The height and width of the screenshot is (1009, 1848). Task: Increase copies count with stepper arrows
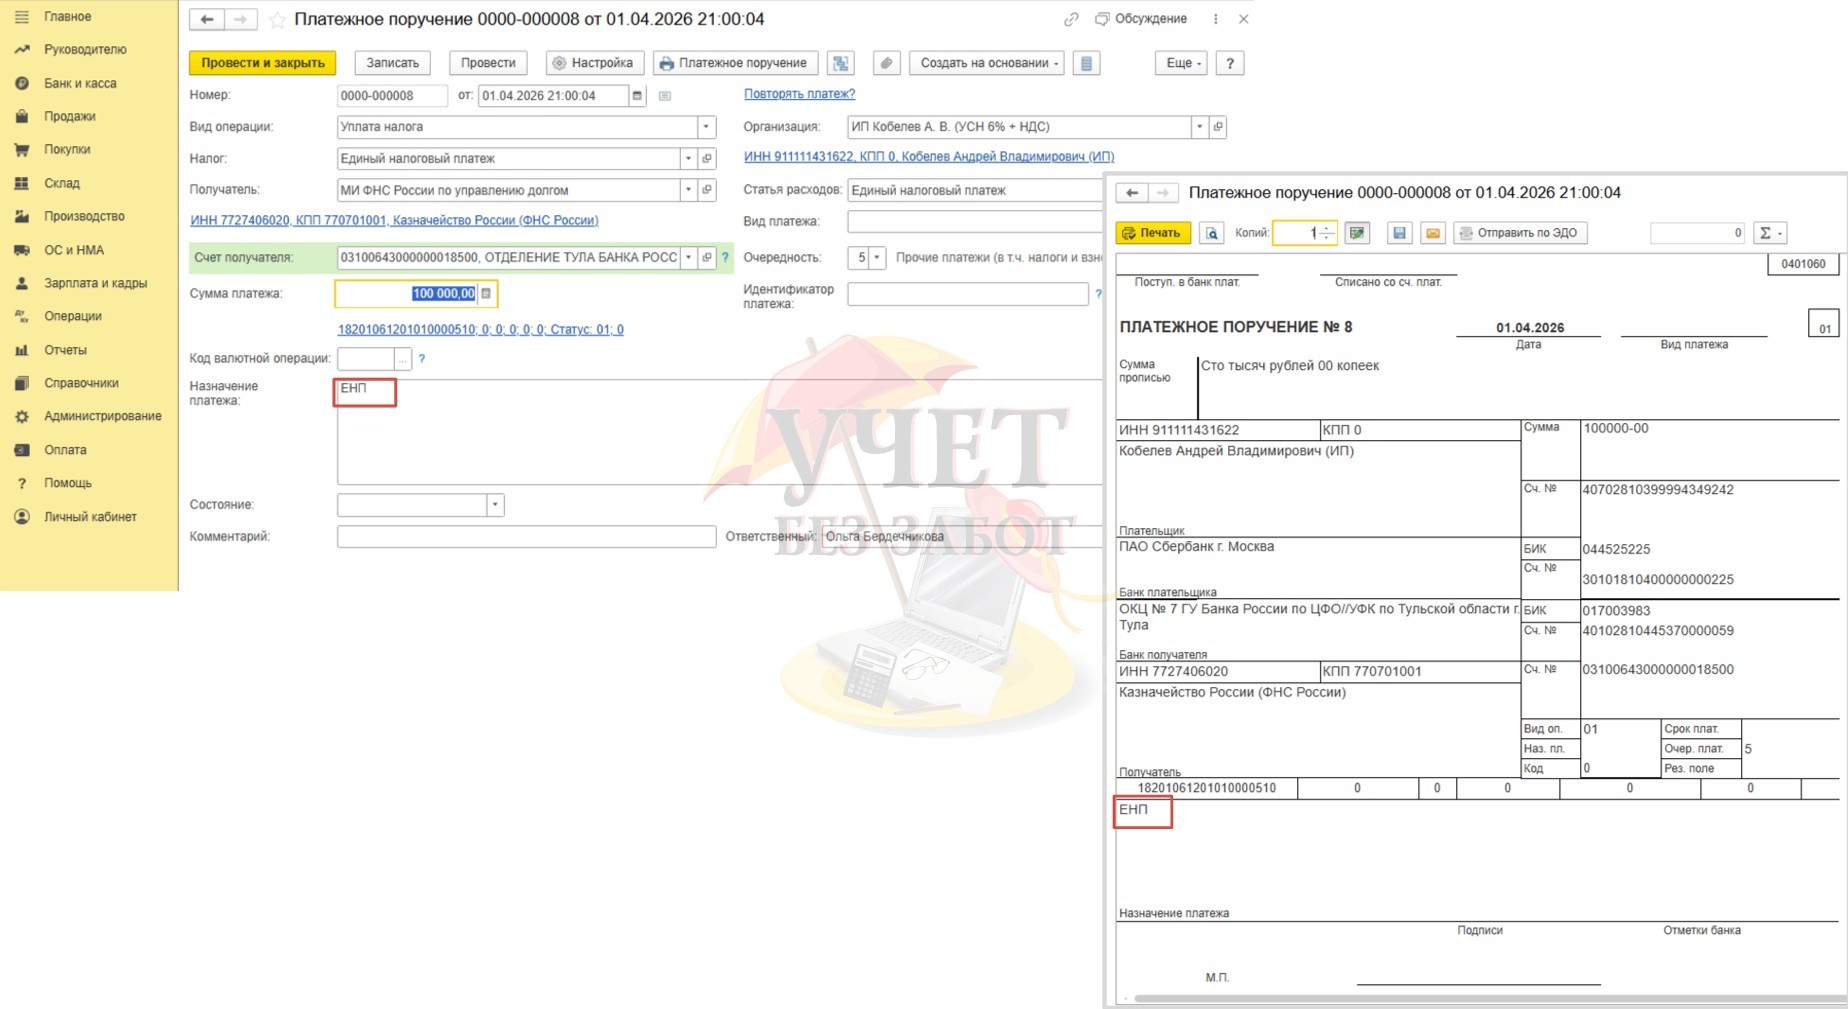(x=1326, y=229)
